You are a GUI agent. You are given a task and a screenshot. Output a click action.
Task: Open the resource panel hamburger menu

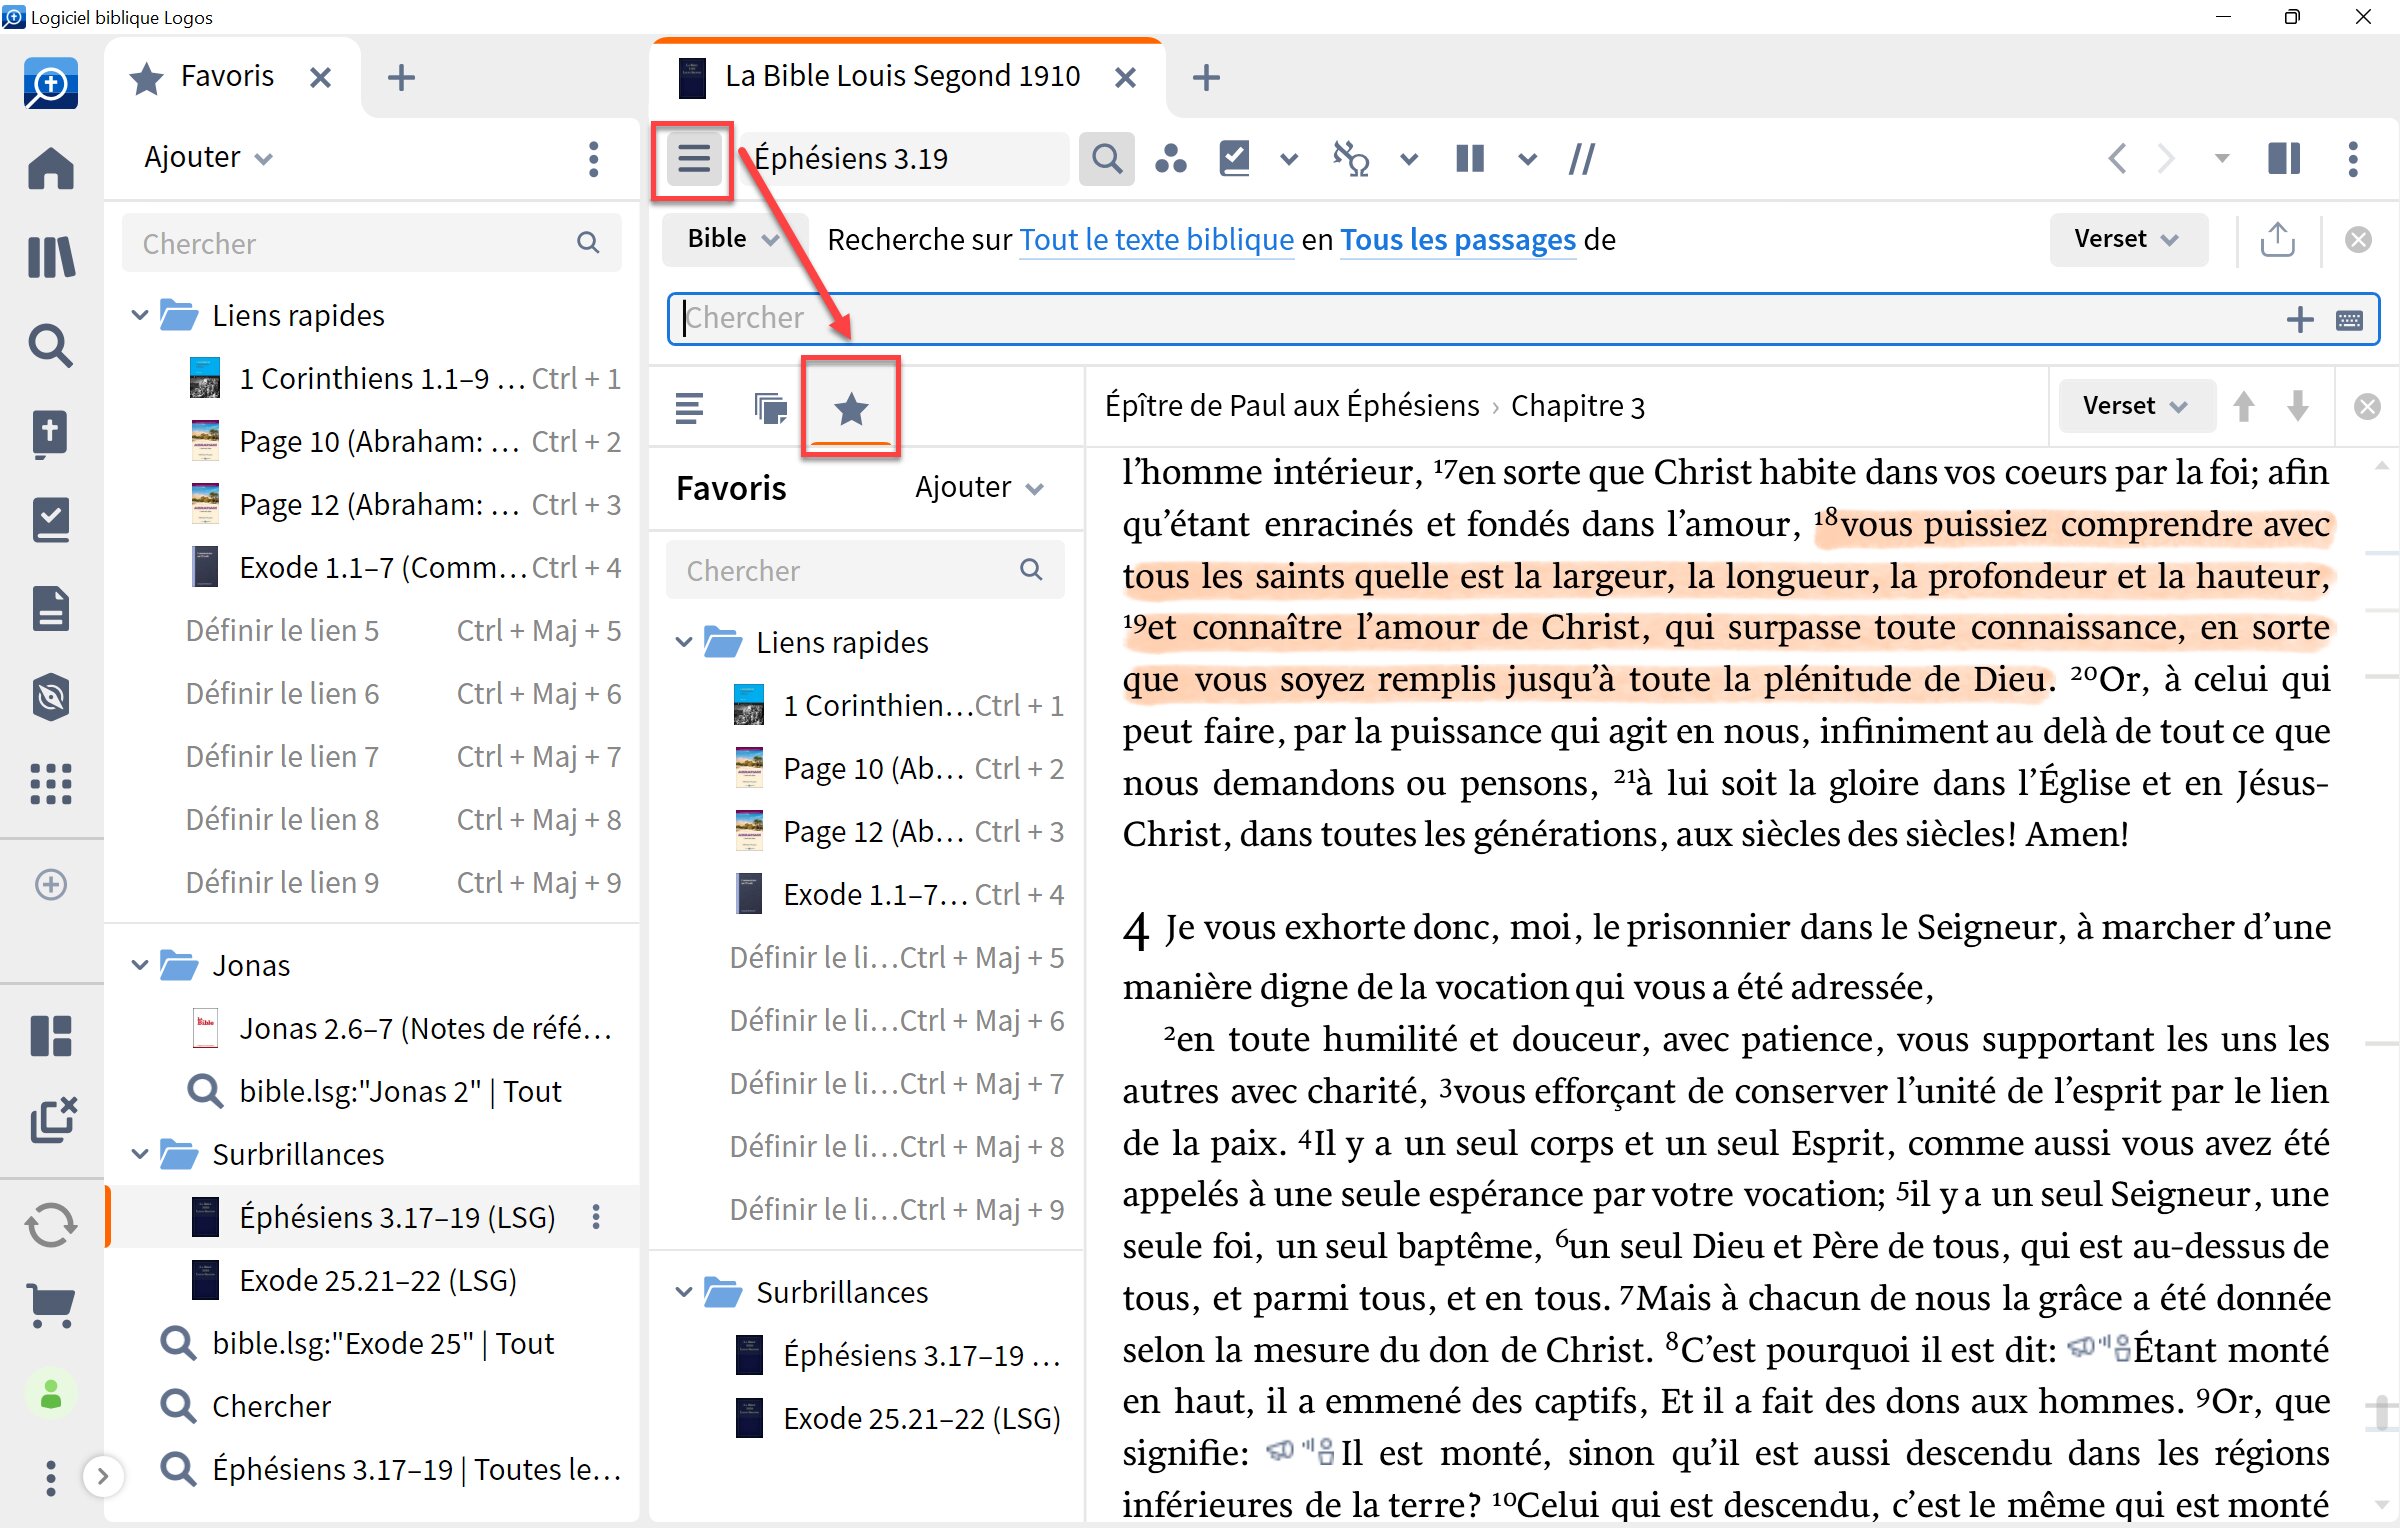click(x=694, y=159)
